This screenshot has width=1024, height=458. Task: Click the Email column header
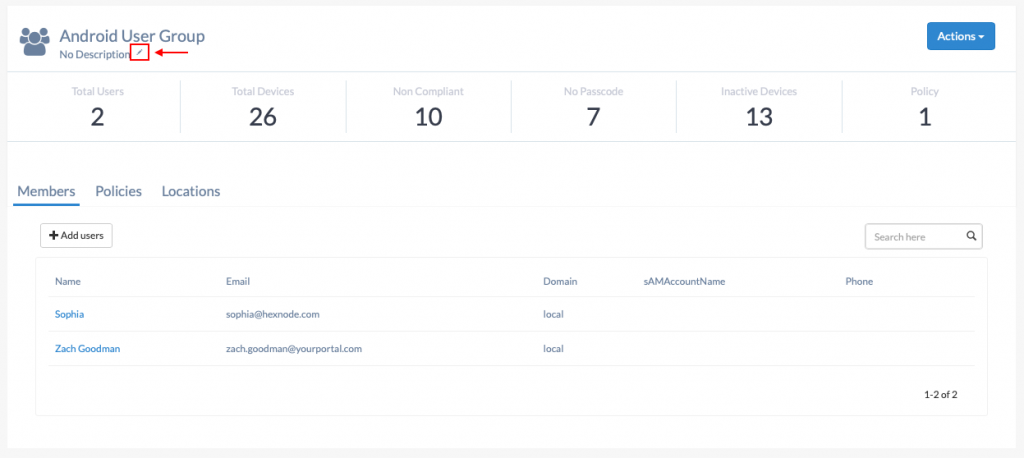click(x=238, y=282)
